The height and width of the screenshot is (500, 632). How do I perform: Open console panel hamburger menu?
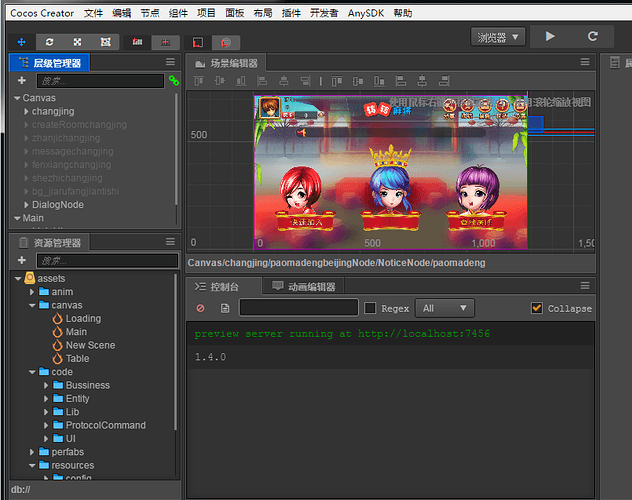(585, 286)
